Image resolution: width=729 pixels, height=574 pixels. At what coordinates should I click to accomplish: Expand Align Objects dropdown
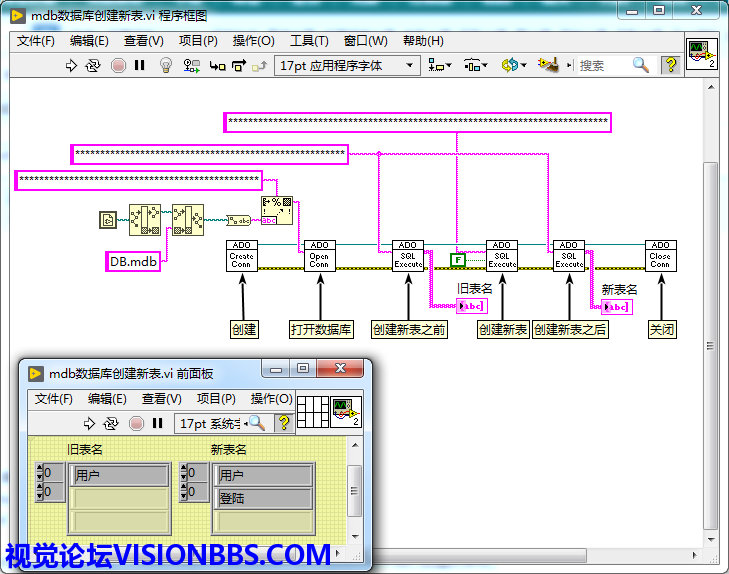pyautogui.click(x=439, y=65)
